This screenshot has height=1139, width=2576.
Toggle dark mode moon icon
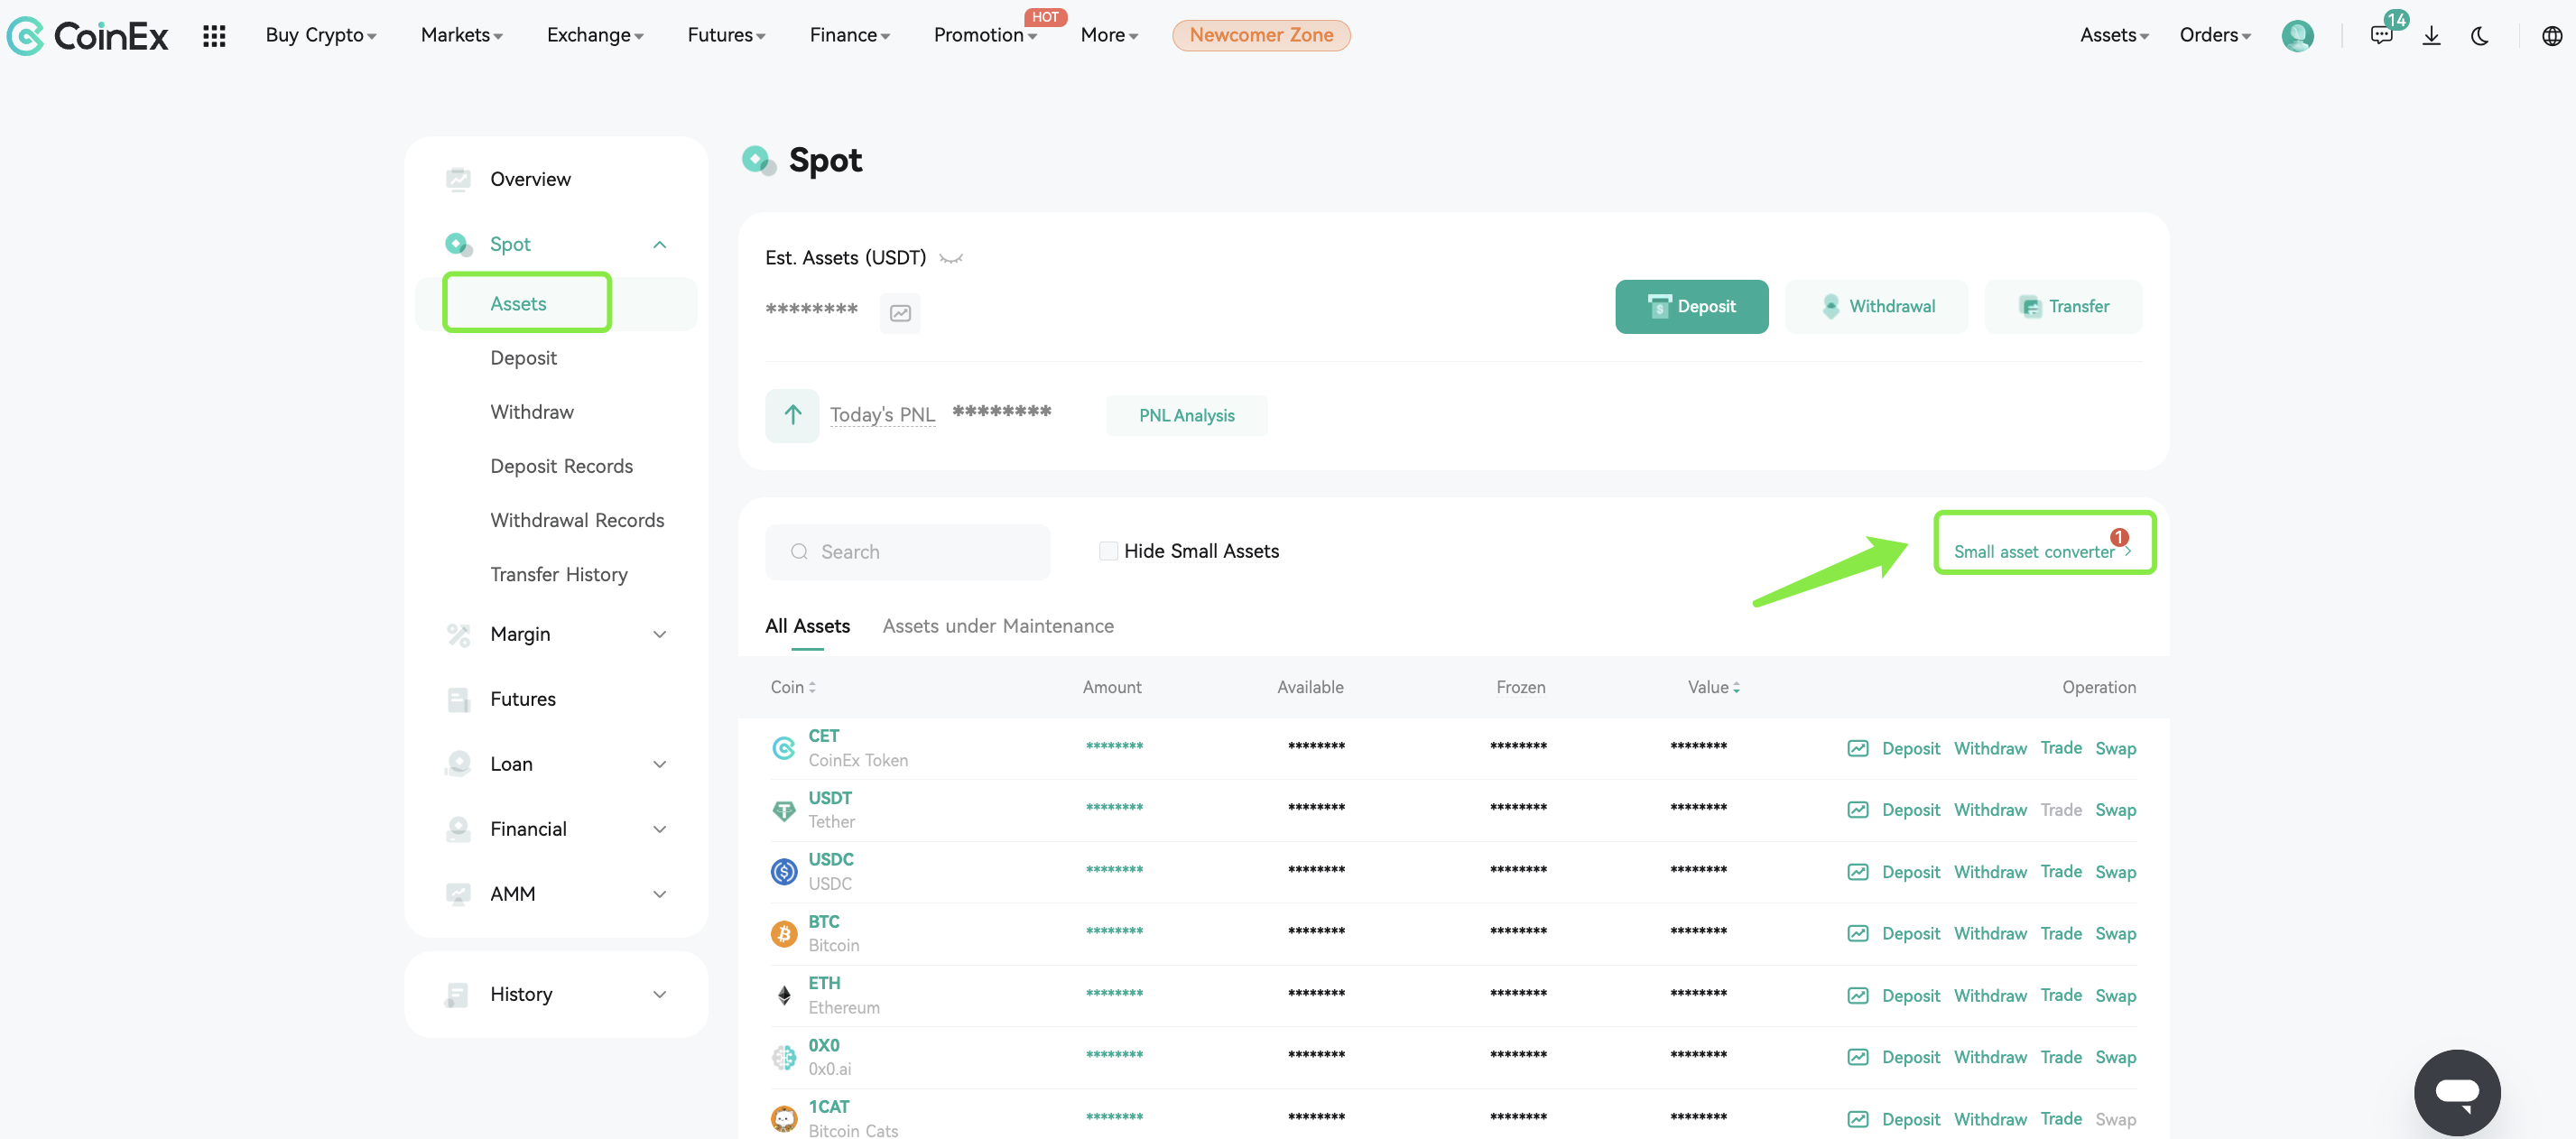2480,36
